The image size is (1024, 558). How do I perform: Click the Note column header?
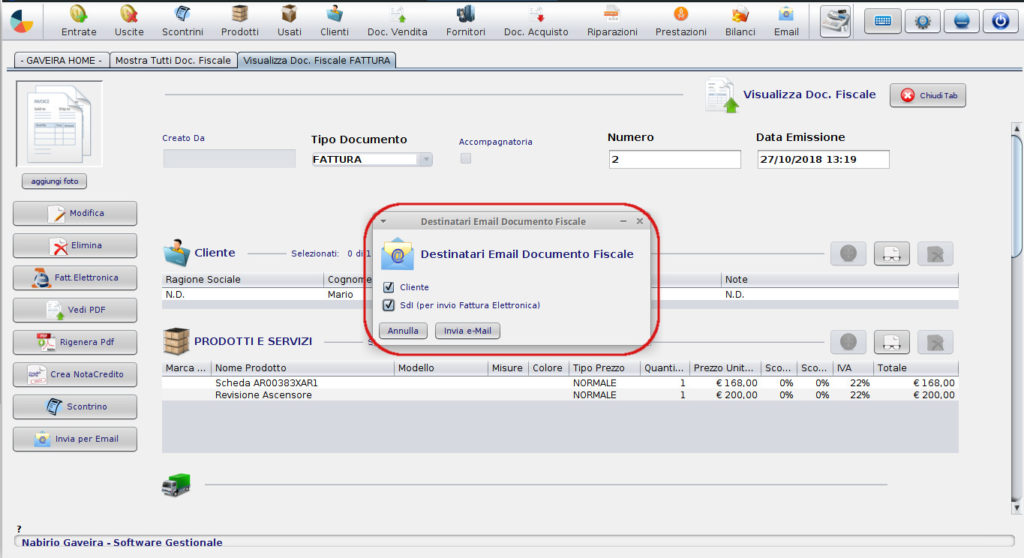(x=839, y=279)
